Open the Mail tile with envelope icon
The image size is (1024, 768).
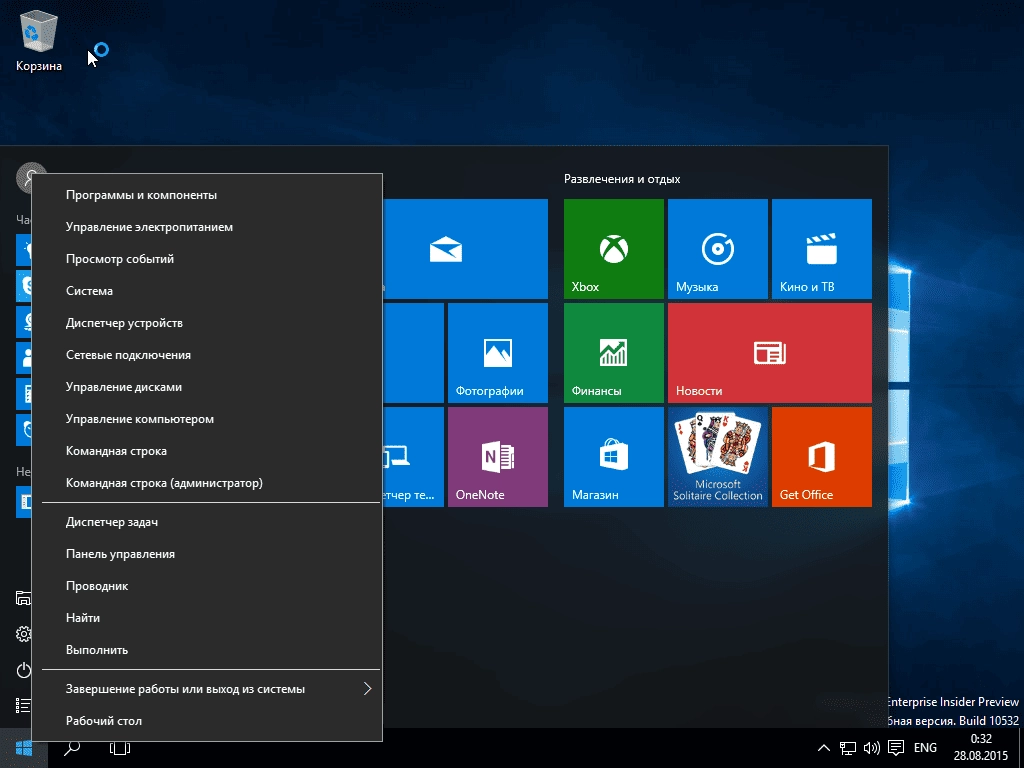(x=465, y=249)
